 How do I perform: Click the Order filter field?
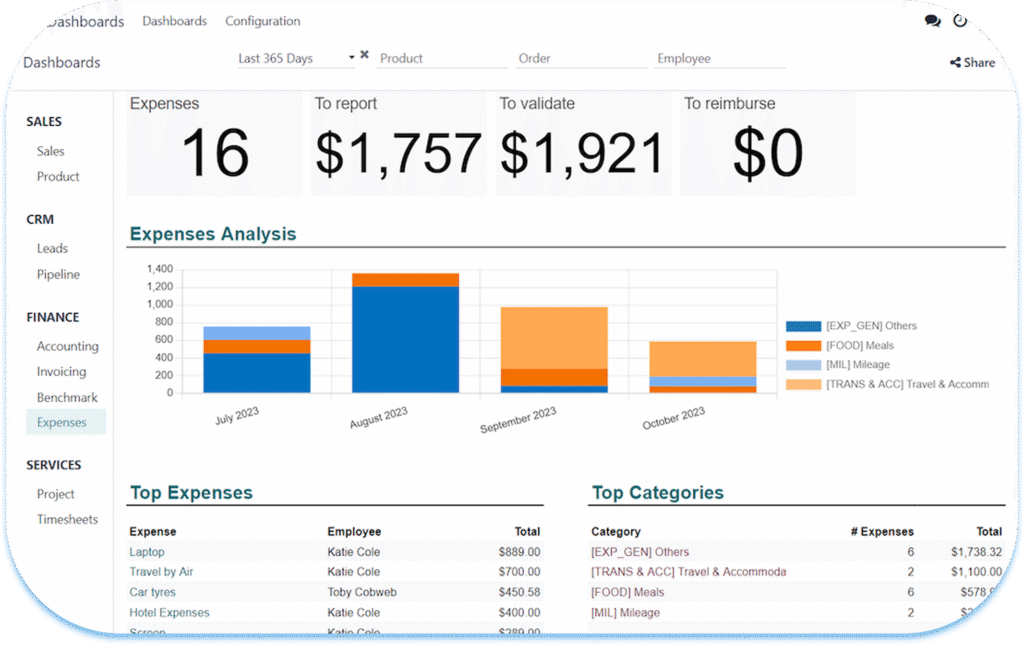(x=580, y=59)
